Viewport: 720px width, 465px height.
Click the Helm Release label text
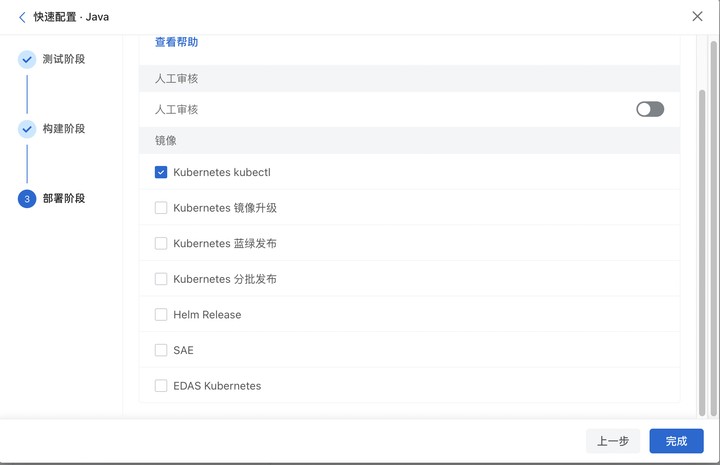[207, 315]
